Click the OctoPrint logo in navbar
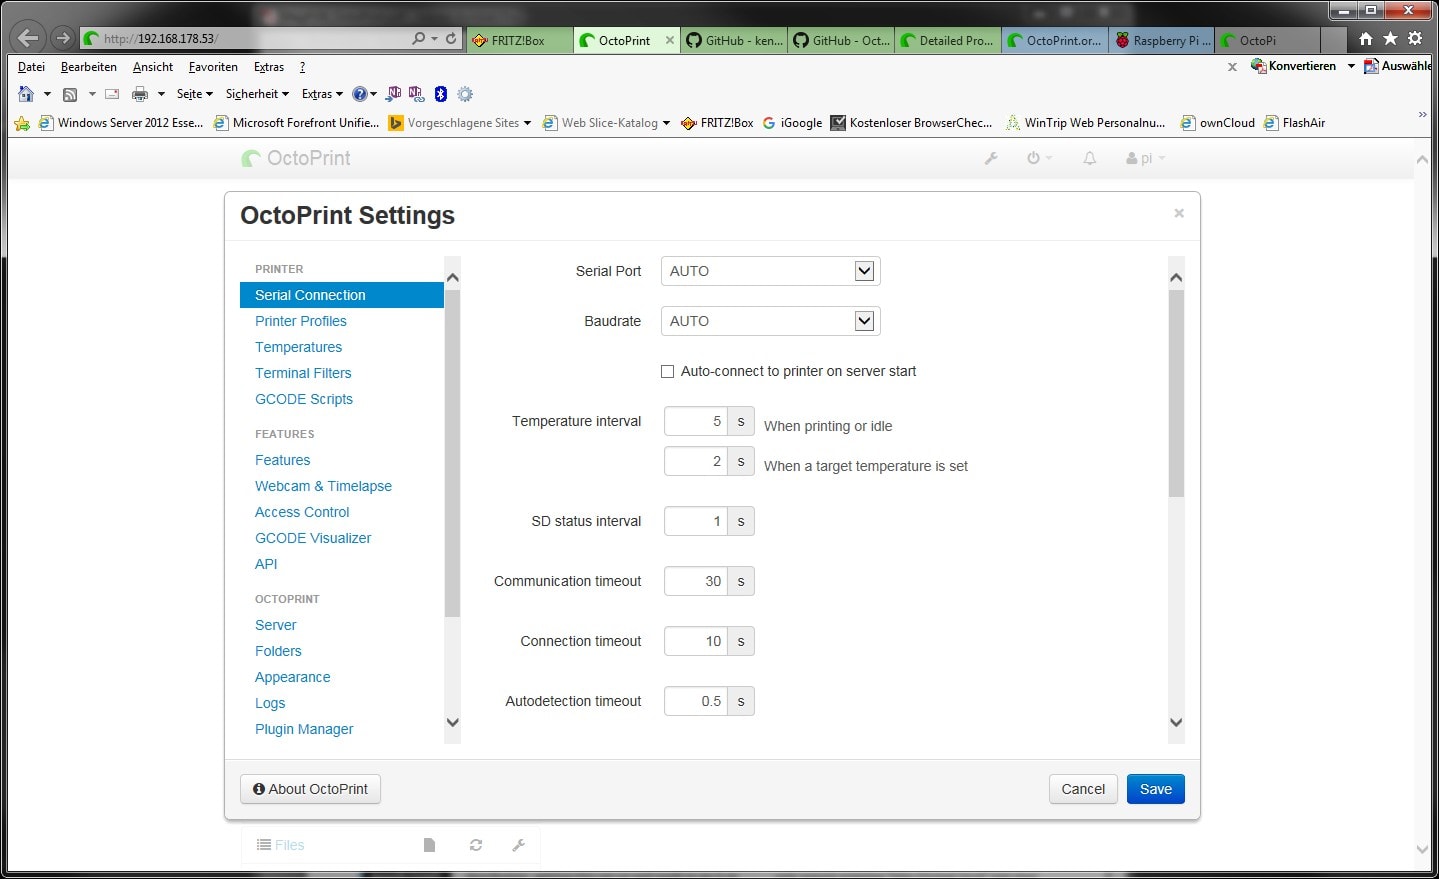1439x879 pixels. (x=297, y=158)
